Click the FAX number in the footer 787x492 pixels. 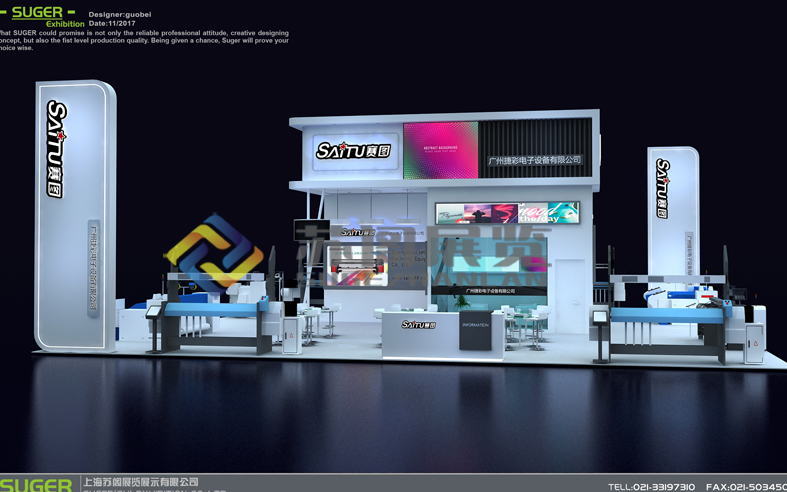[x=745, y=487]
